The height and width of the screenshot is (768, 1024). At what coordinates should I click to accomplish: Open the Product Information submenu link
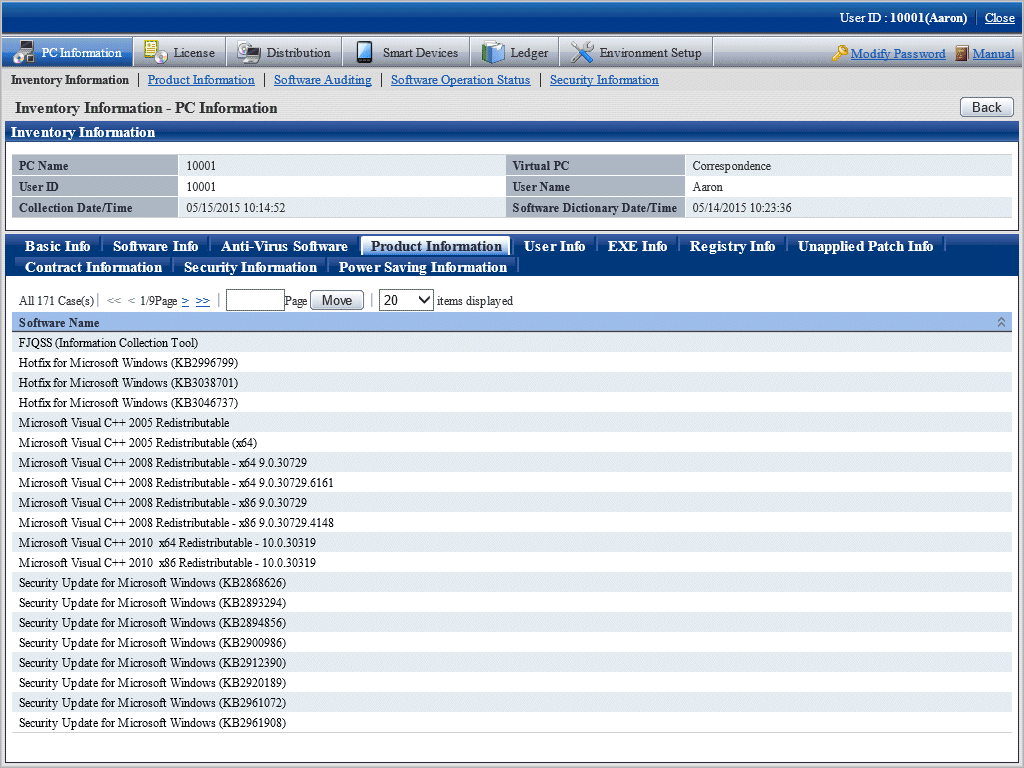pyautogui.click(x=200, y=80)
